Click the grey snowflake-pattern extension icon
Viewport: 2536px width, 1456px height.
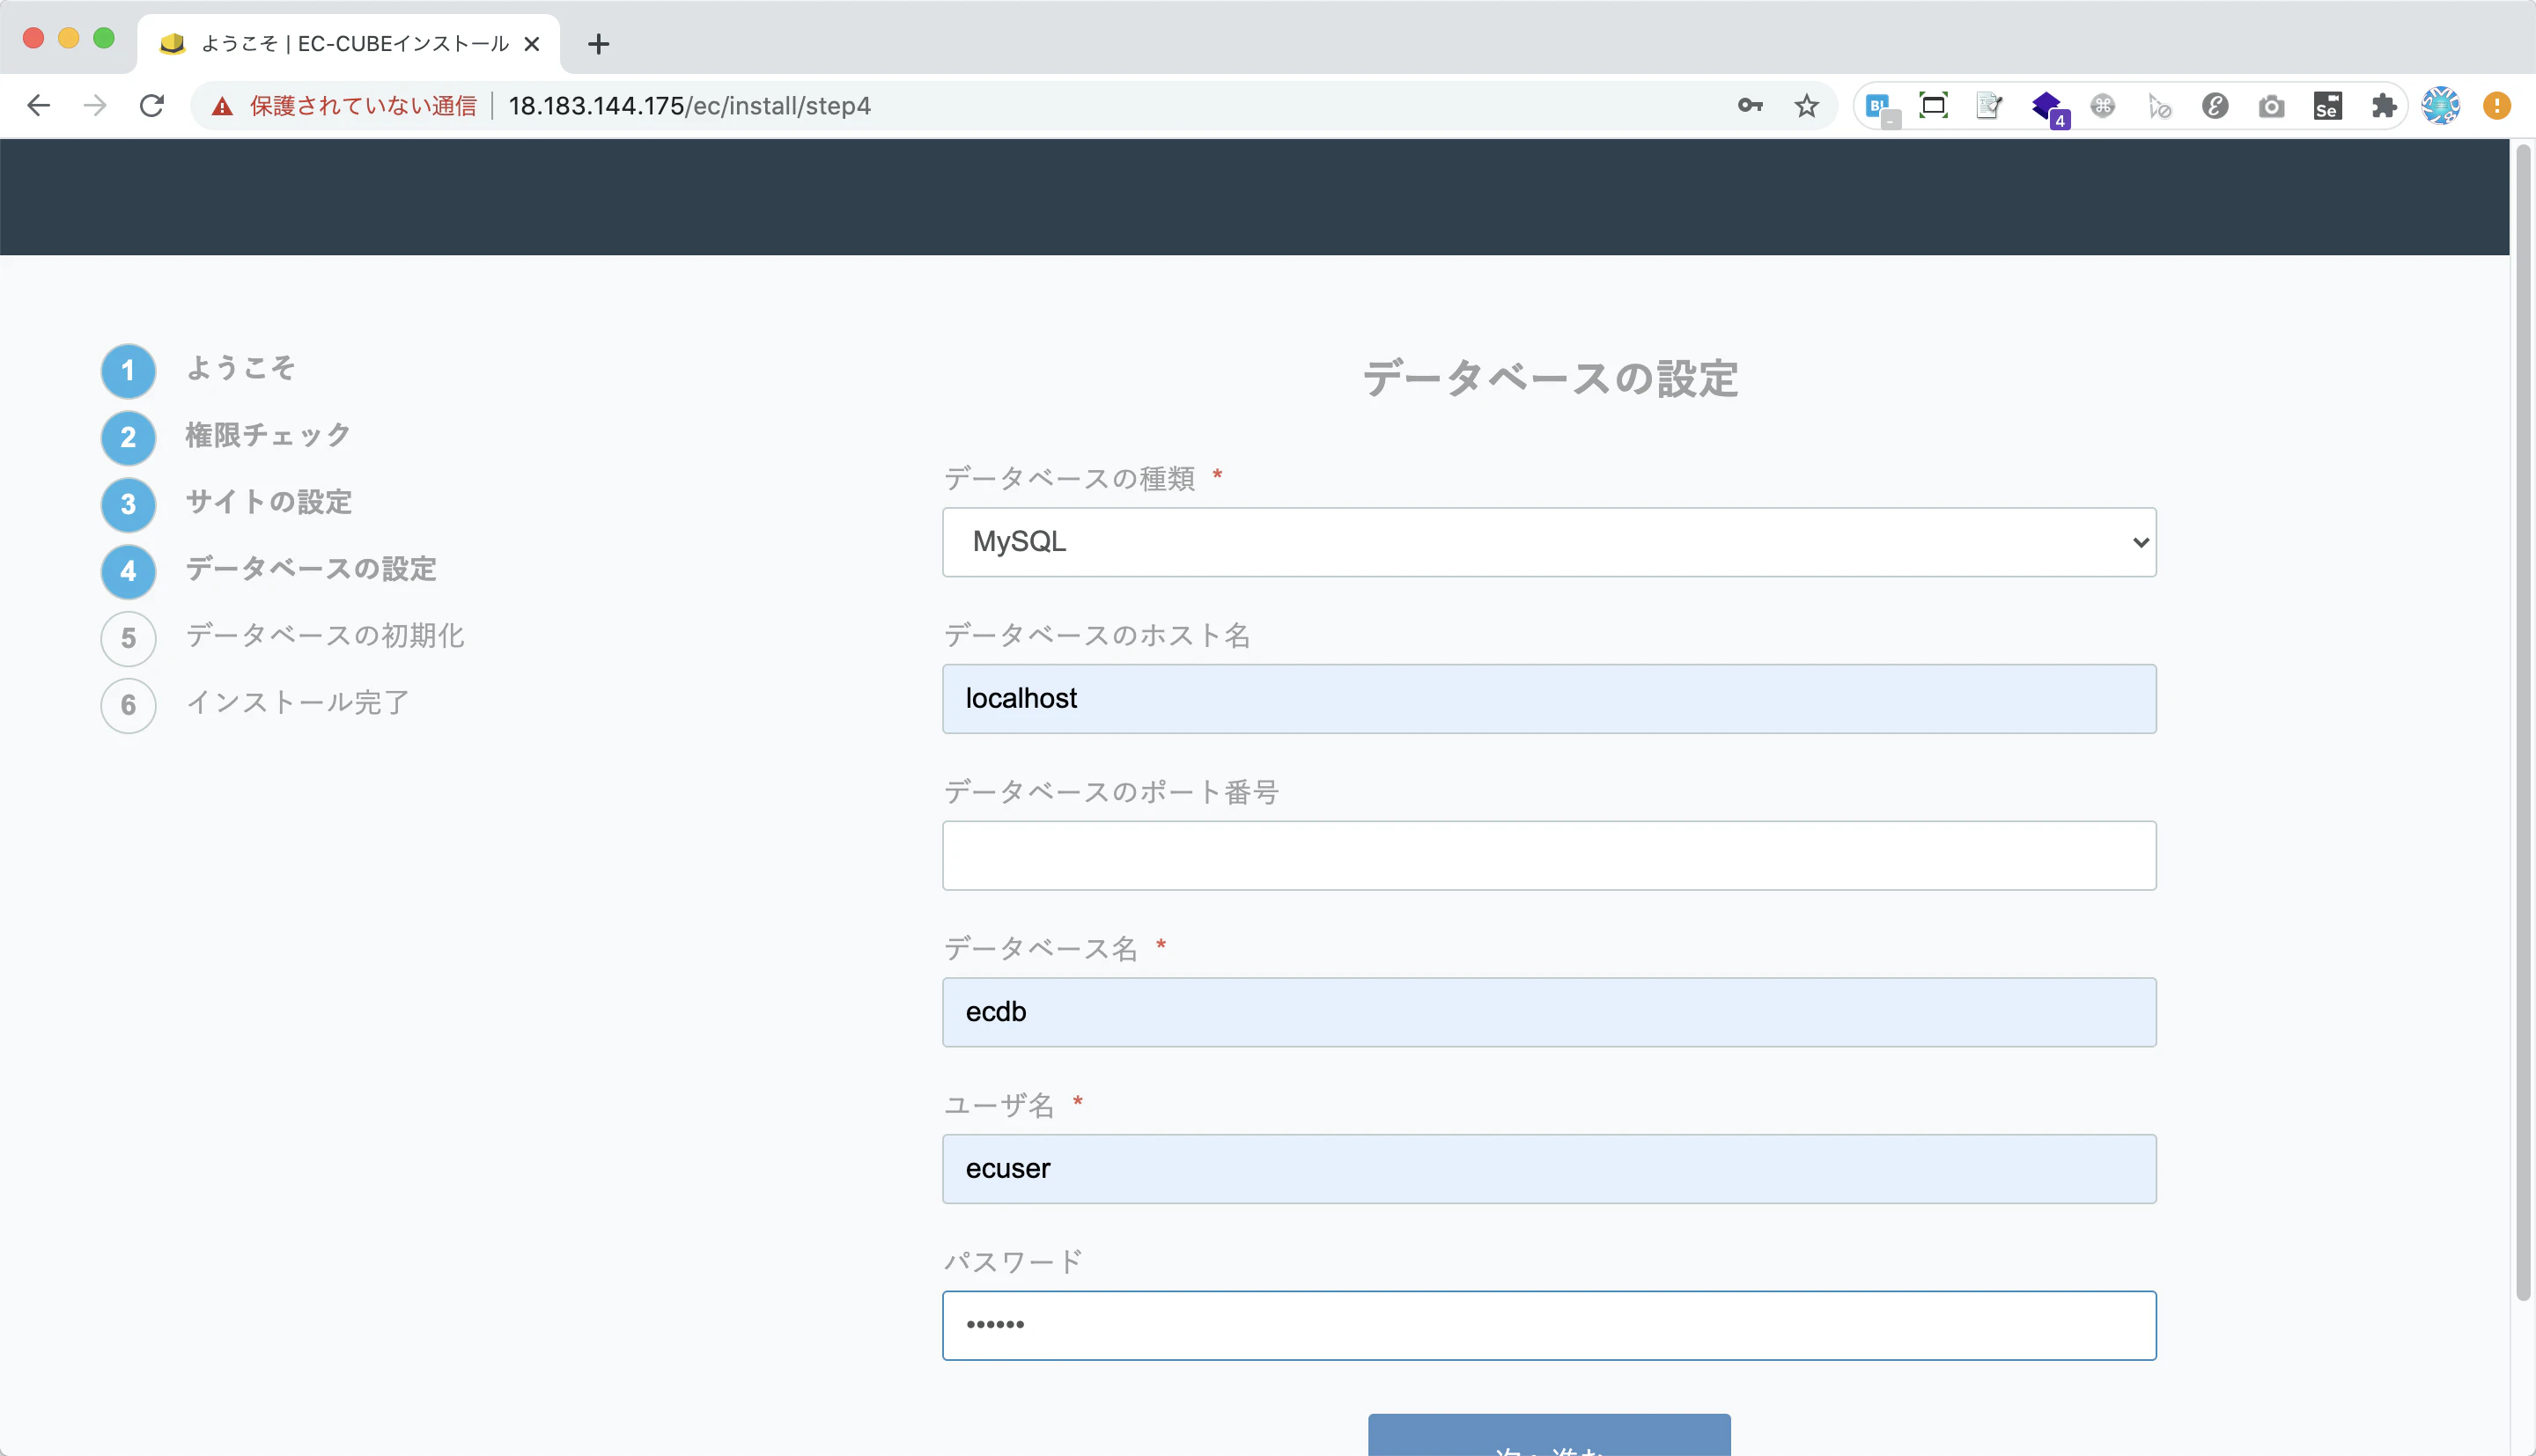[2102, 105]
